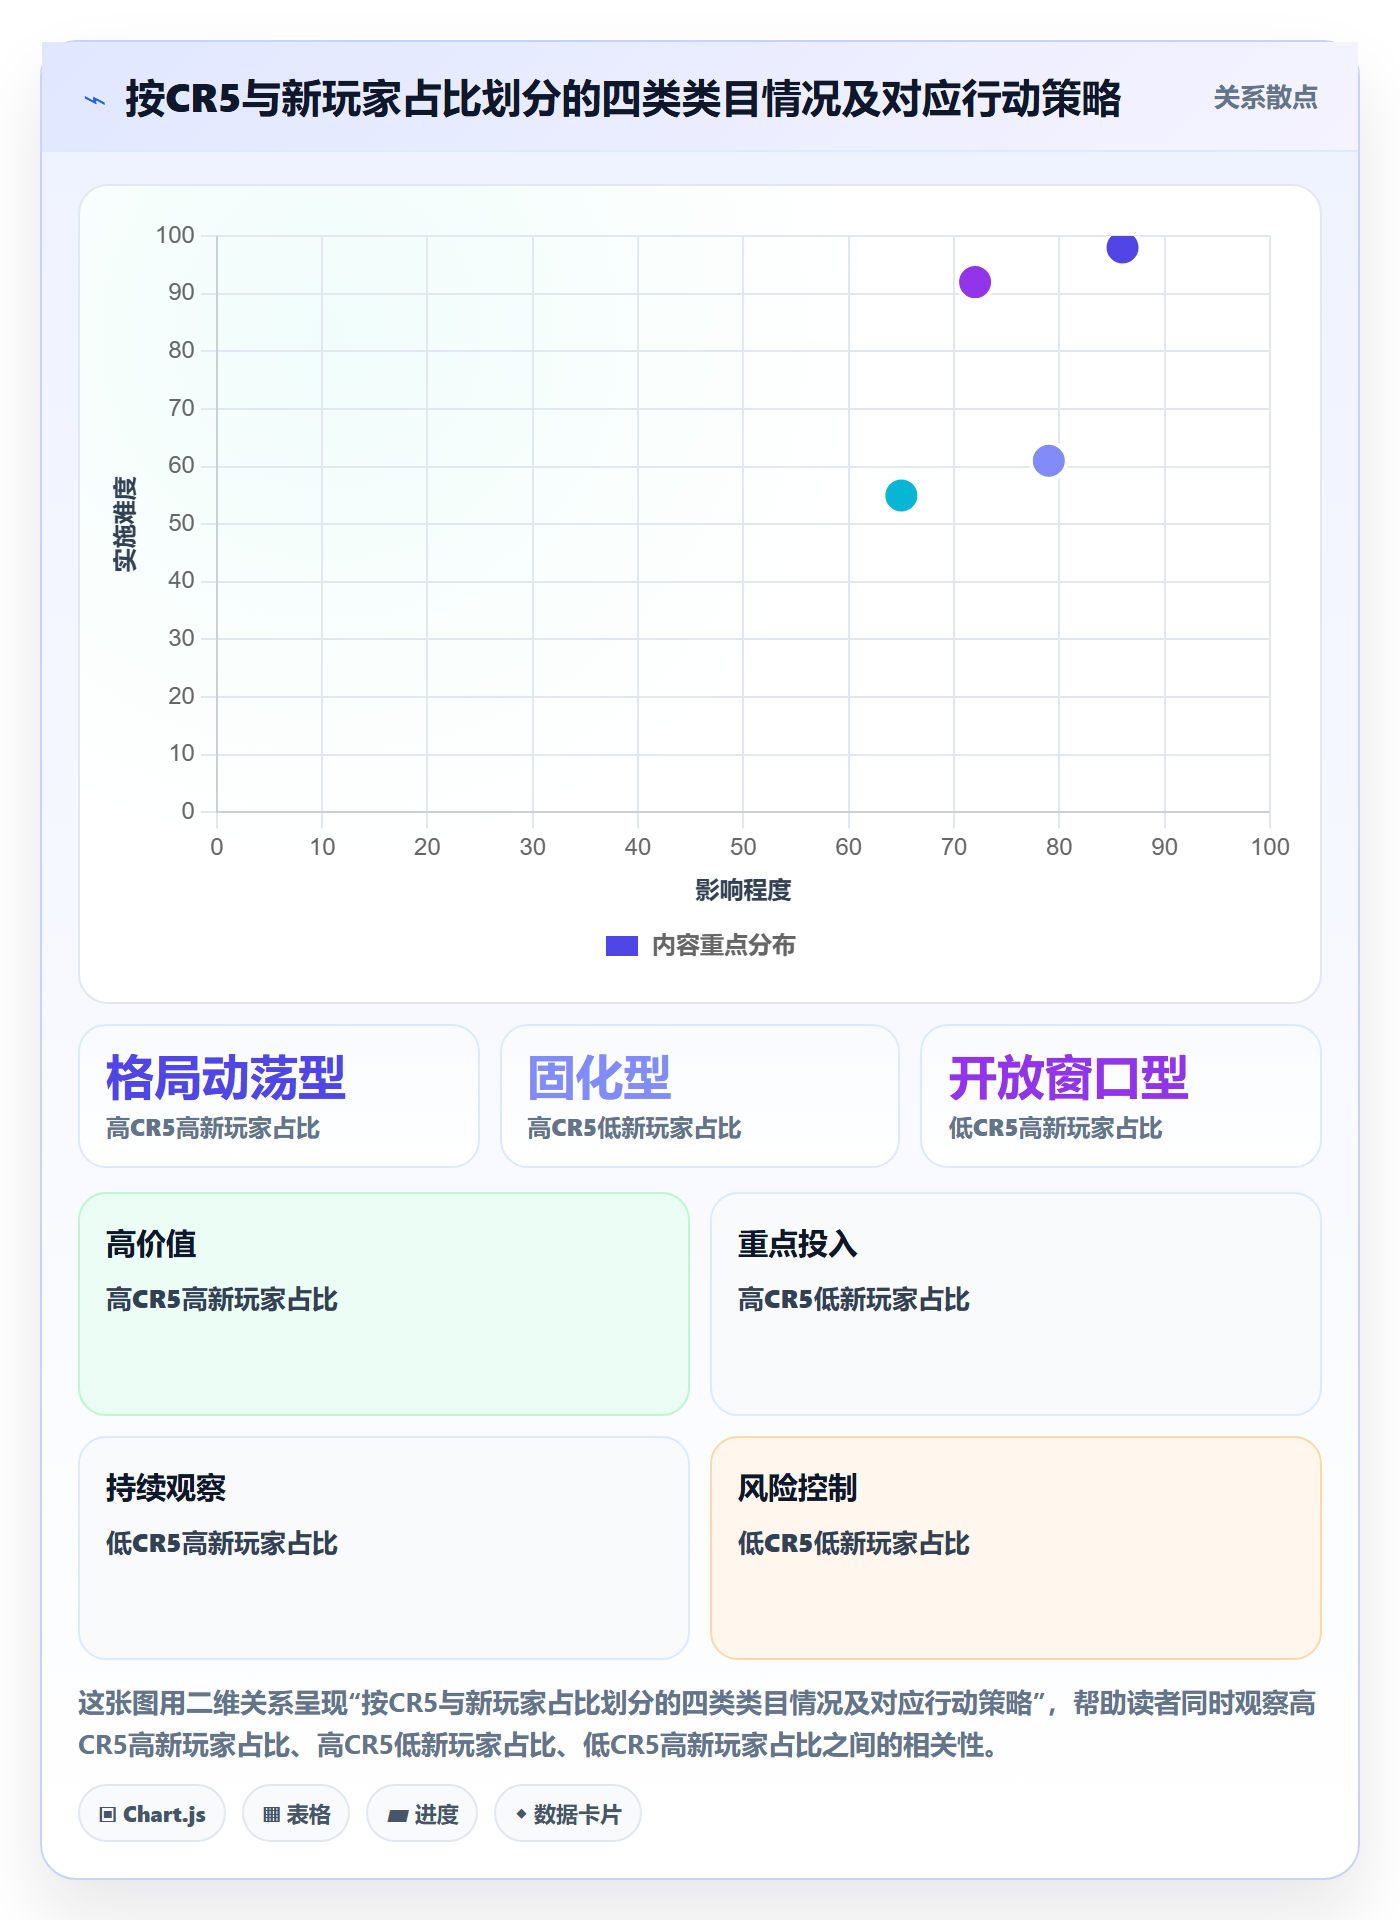Open the 开放窗口型 card
The width and height of the screenshot is (1400, 1920).
(x=1121, y=1096)
